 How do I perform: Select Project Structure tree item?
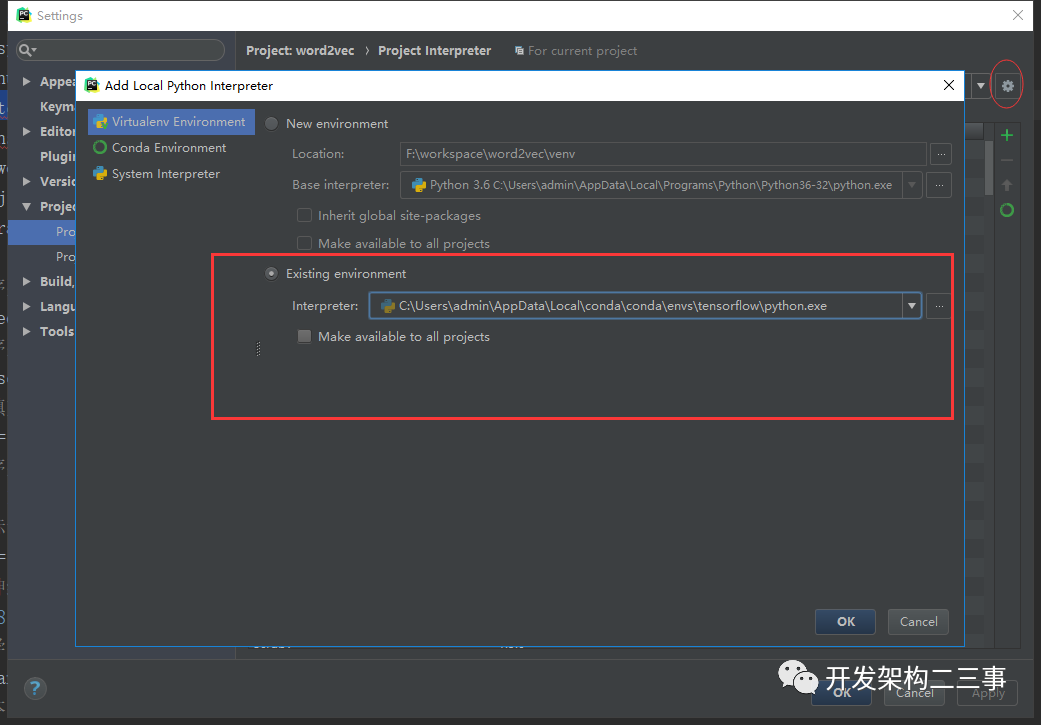pyautogui.click(x=65, y=256)
